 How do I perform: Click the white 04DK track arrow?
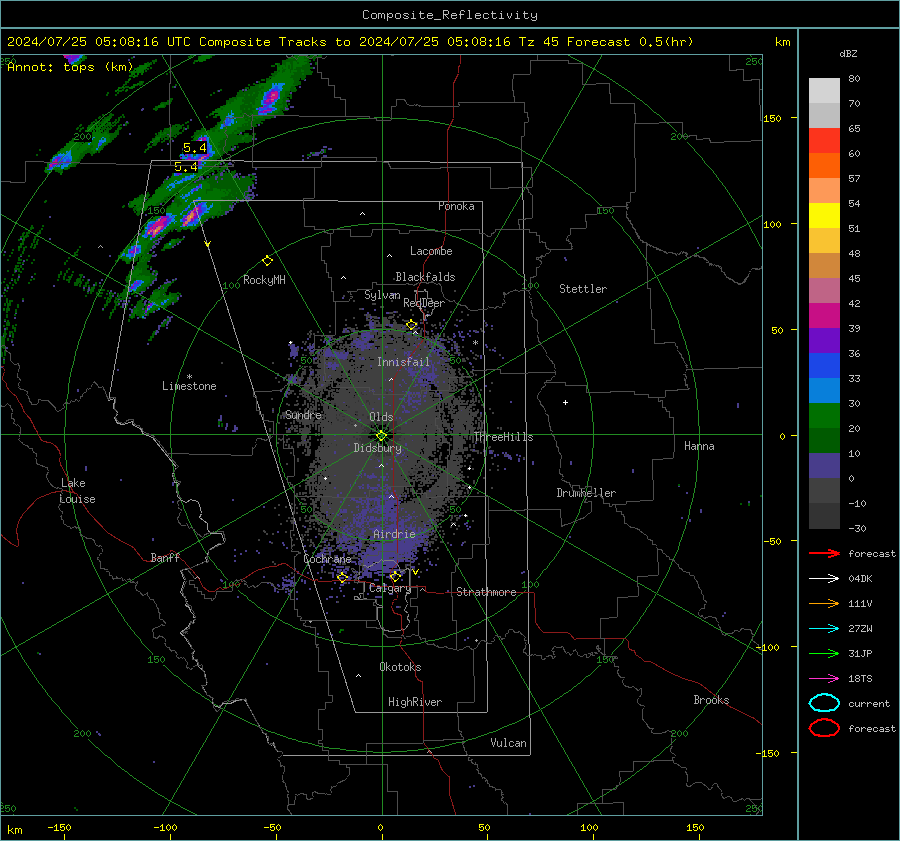pyautogui.click(x=824, y=579)
